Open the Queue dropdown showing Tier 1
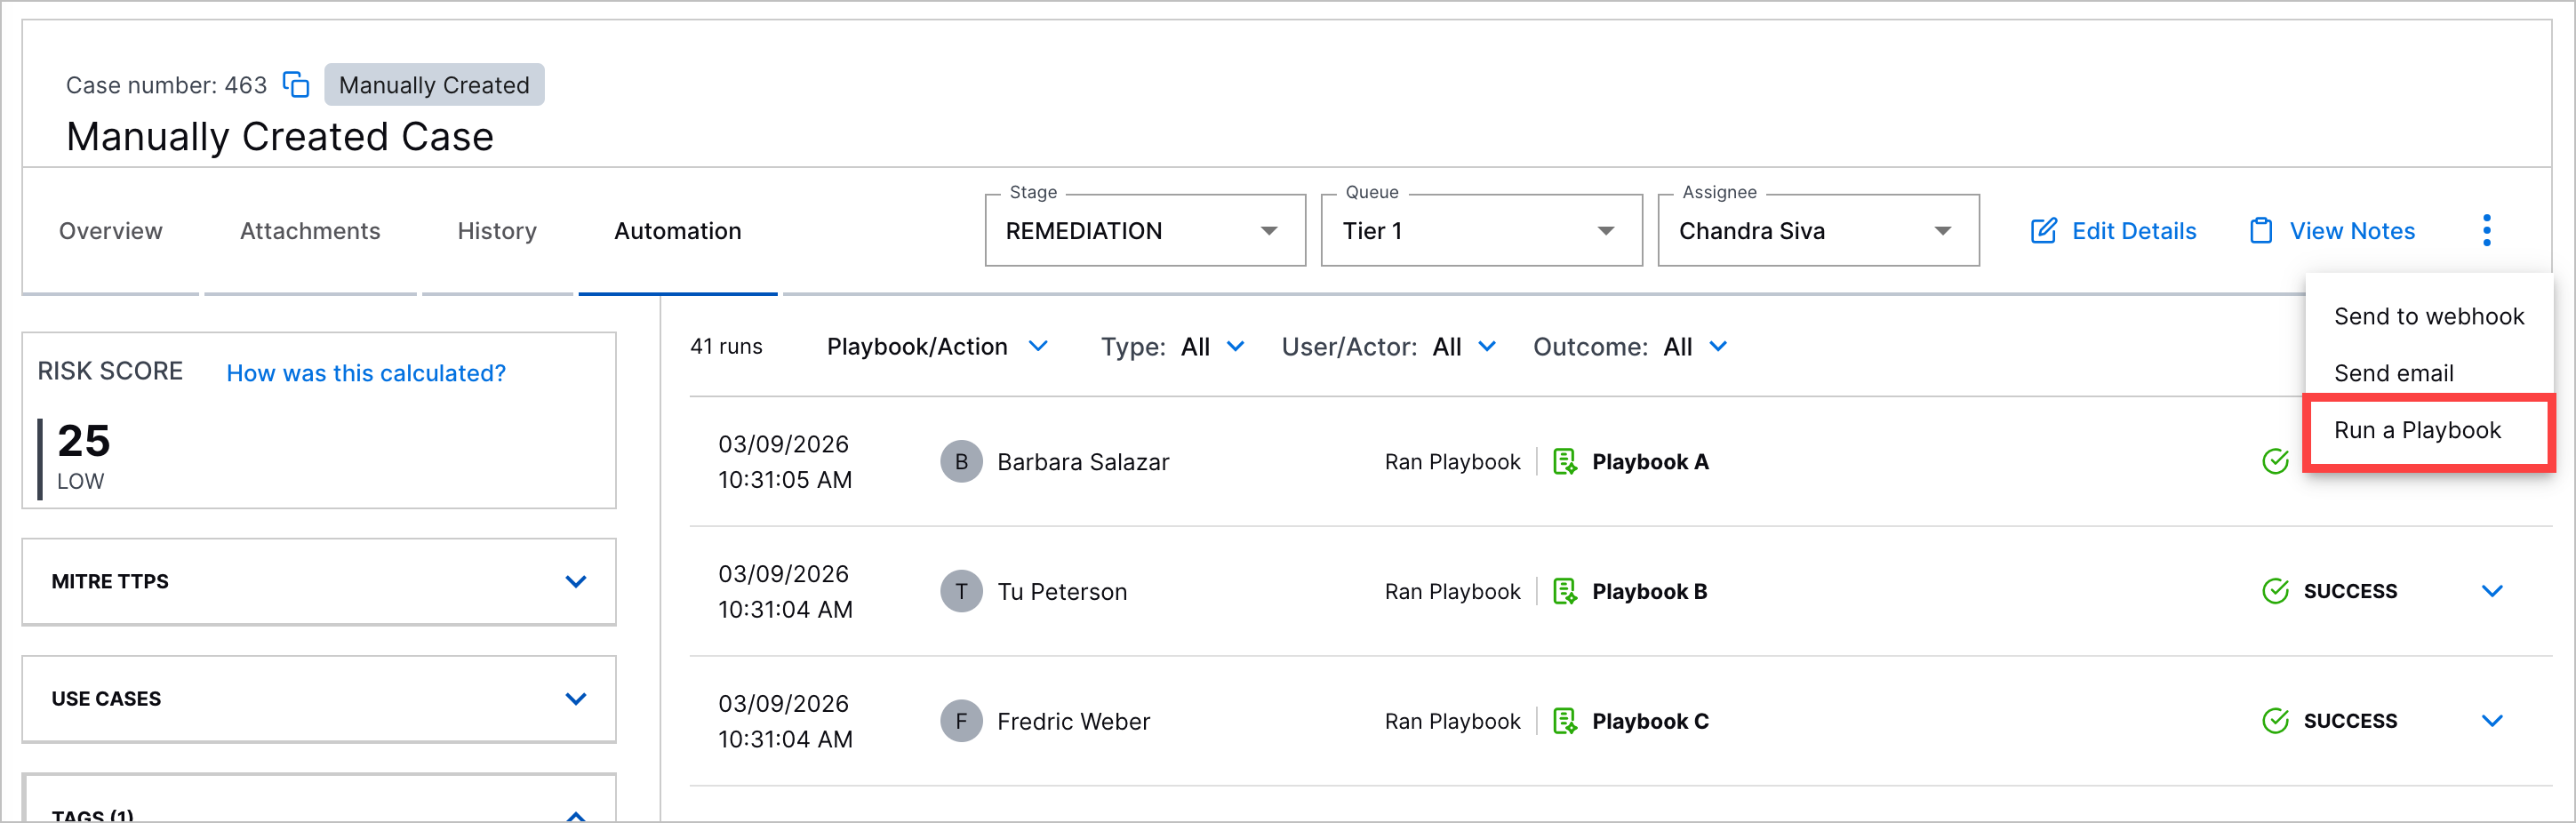The image size is (2576, 823). pos(1480,231)
